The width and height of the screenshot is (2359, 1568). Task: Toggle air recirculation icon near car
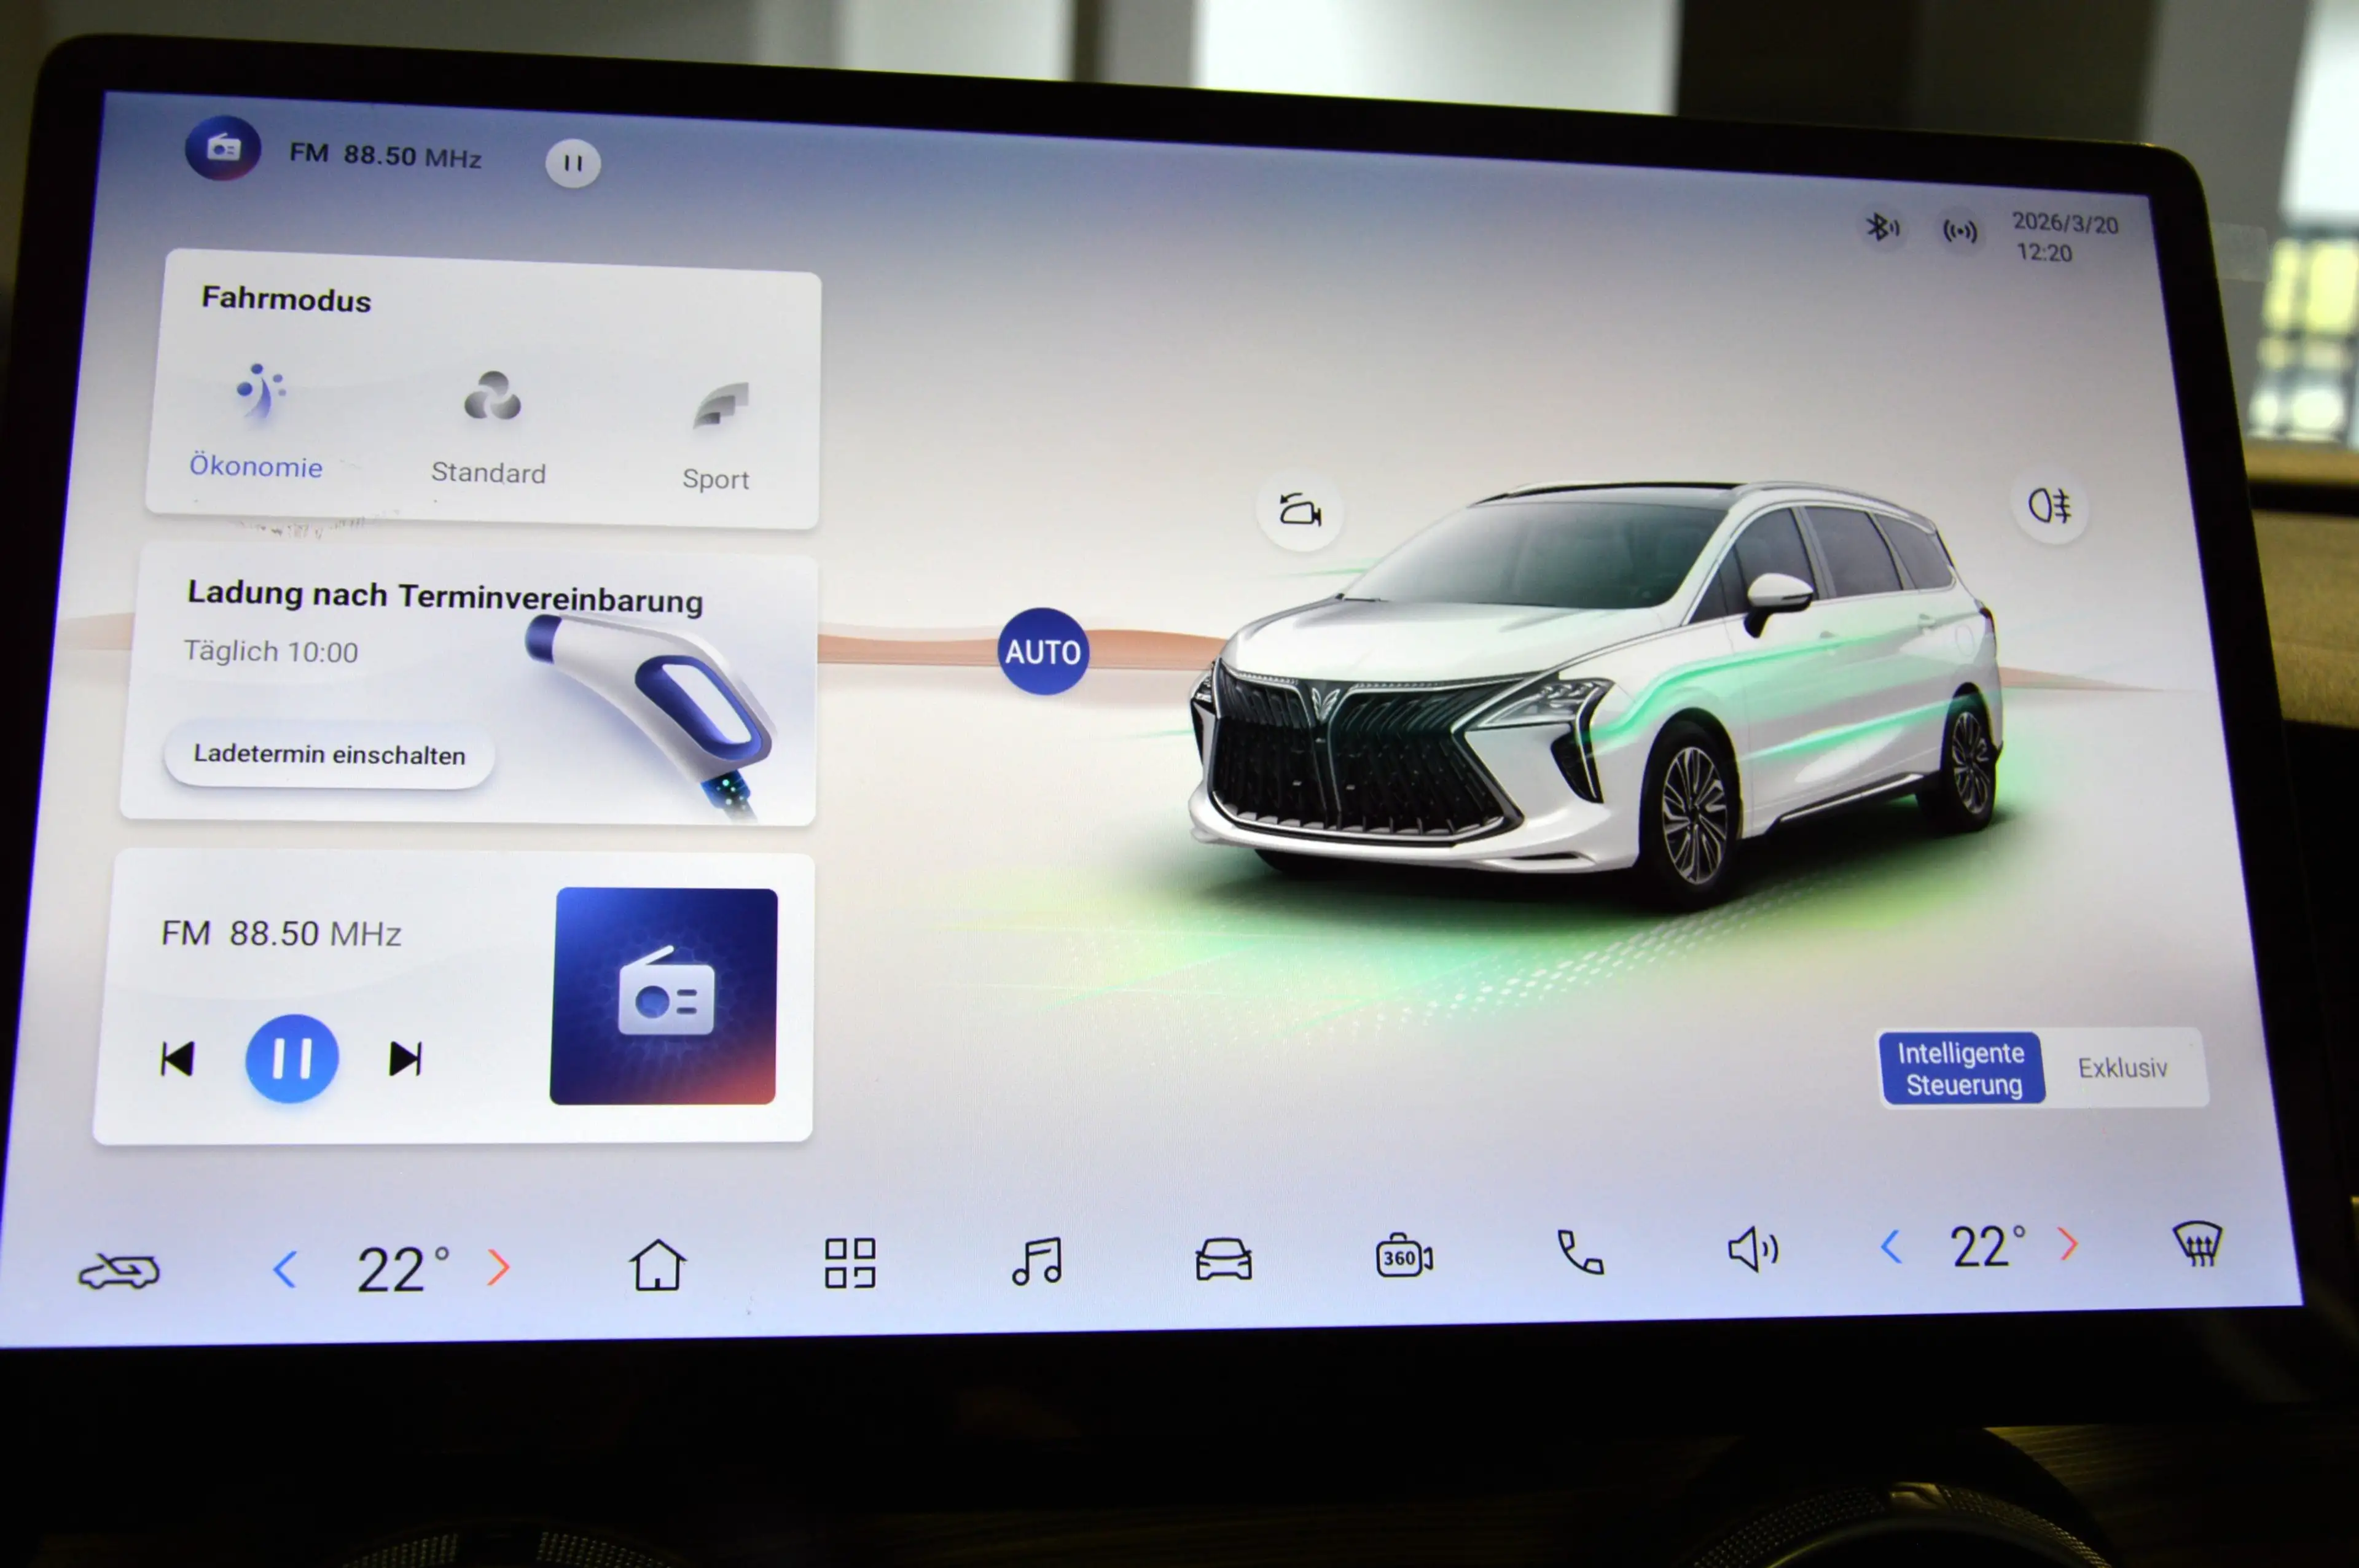(x=1300, y=510)
